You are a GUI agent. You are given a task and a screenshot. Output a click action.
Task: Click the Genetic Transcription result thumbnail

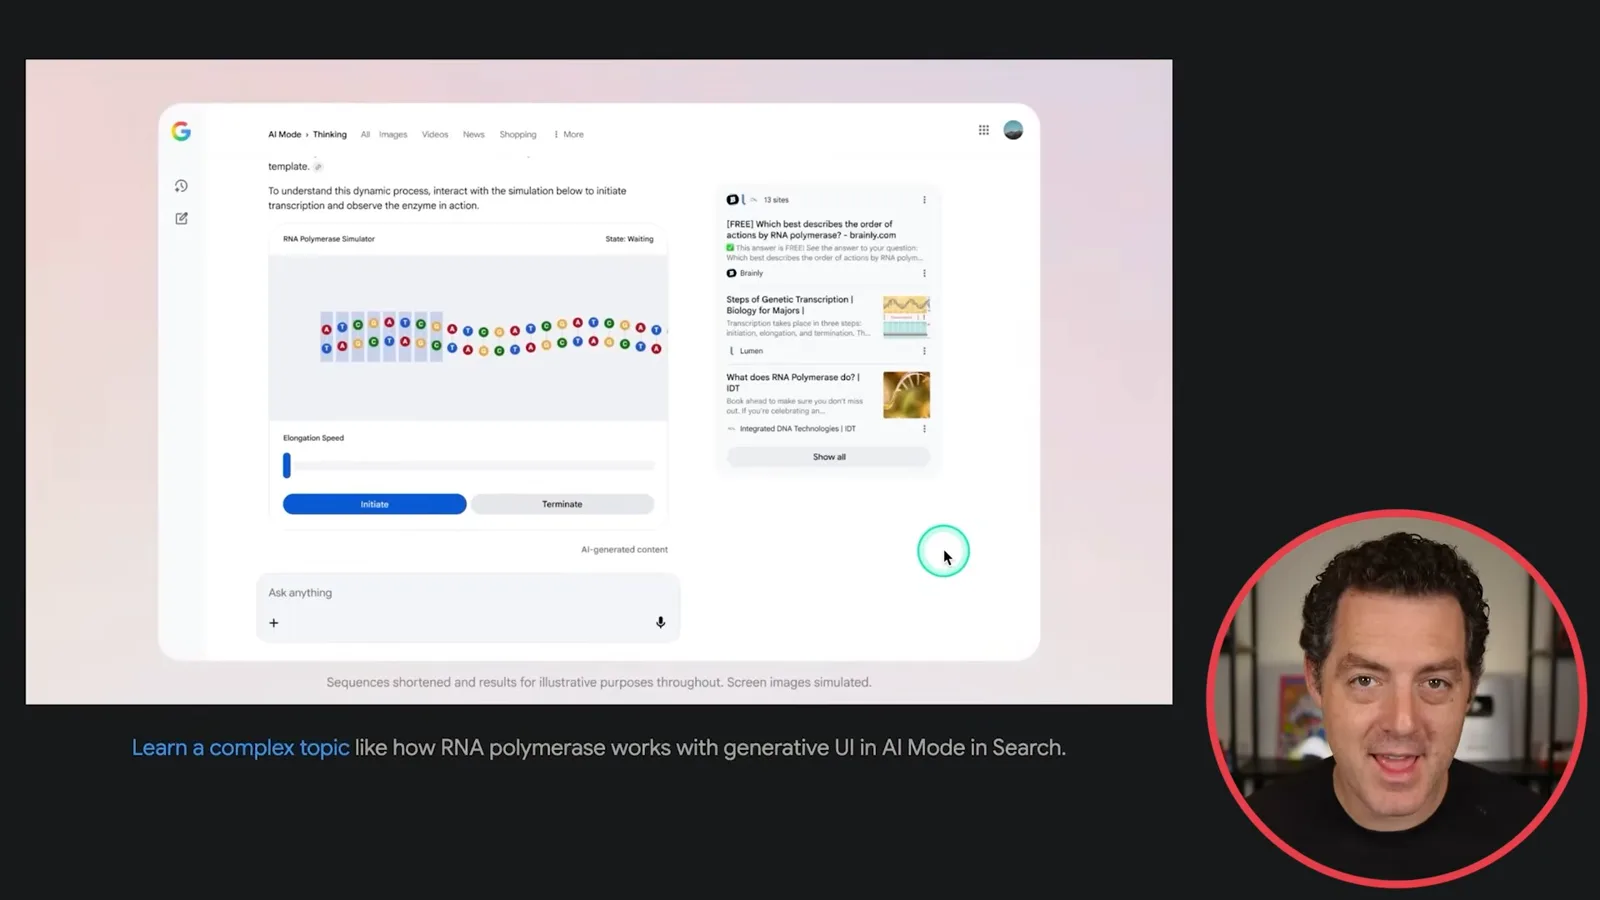coord(906,317)
